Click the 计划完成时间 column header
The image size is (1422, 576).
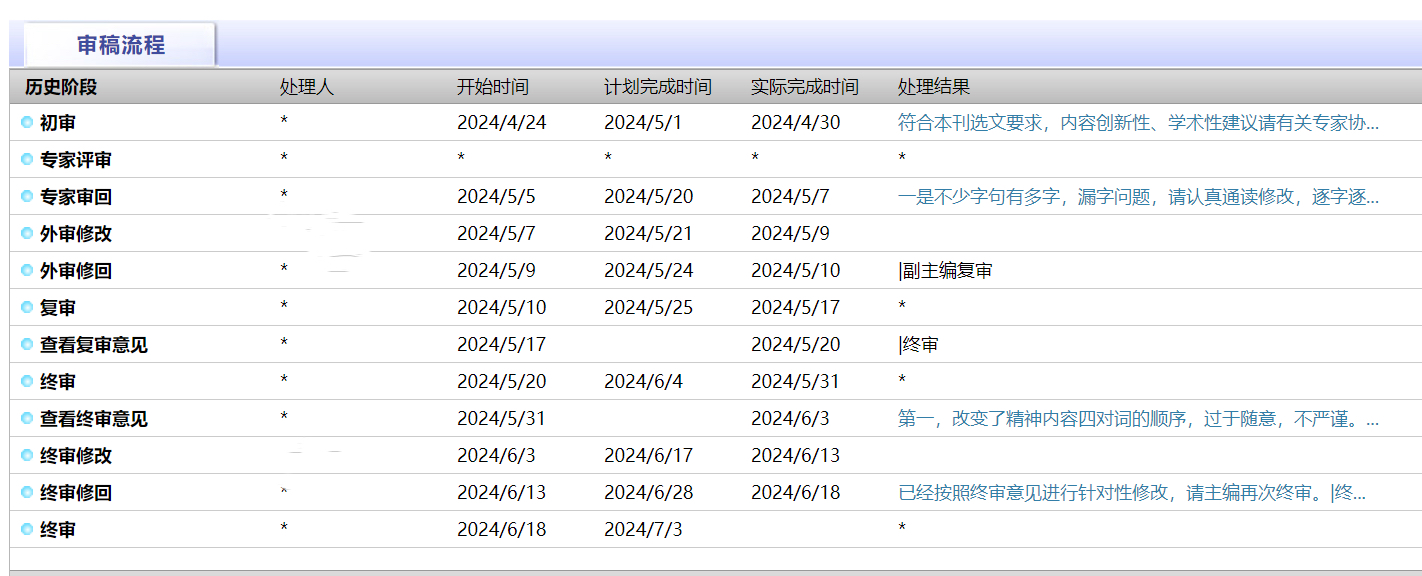[x=658, y=87]
